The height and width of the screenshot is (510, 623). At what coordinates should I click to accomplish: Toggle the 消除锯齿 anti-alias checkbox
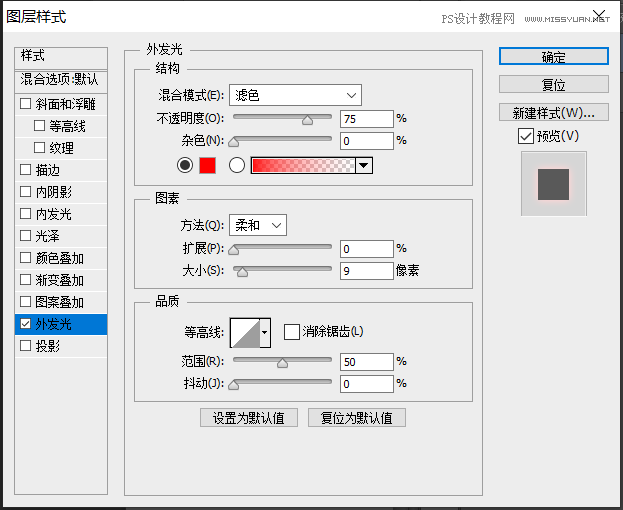click(x=292, y=332)
